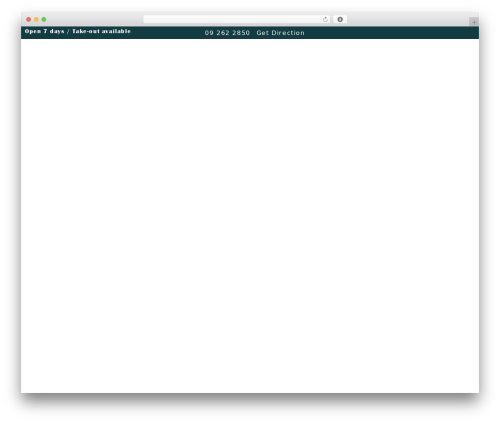Click the round icon button beside the address bar

click(x=340, y=19)
